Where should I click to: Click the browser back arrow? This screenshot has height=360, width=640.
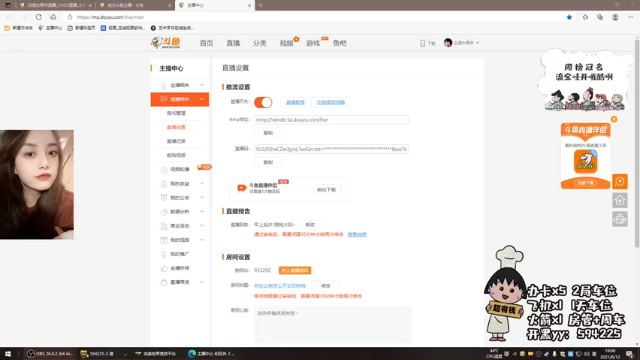(9, 17)
